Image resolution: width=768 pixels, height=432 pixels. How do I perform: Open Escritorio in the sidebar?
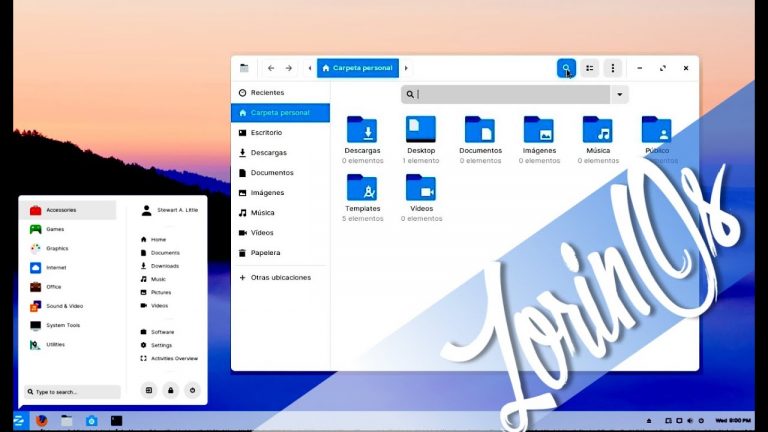click(281, 133)
